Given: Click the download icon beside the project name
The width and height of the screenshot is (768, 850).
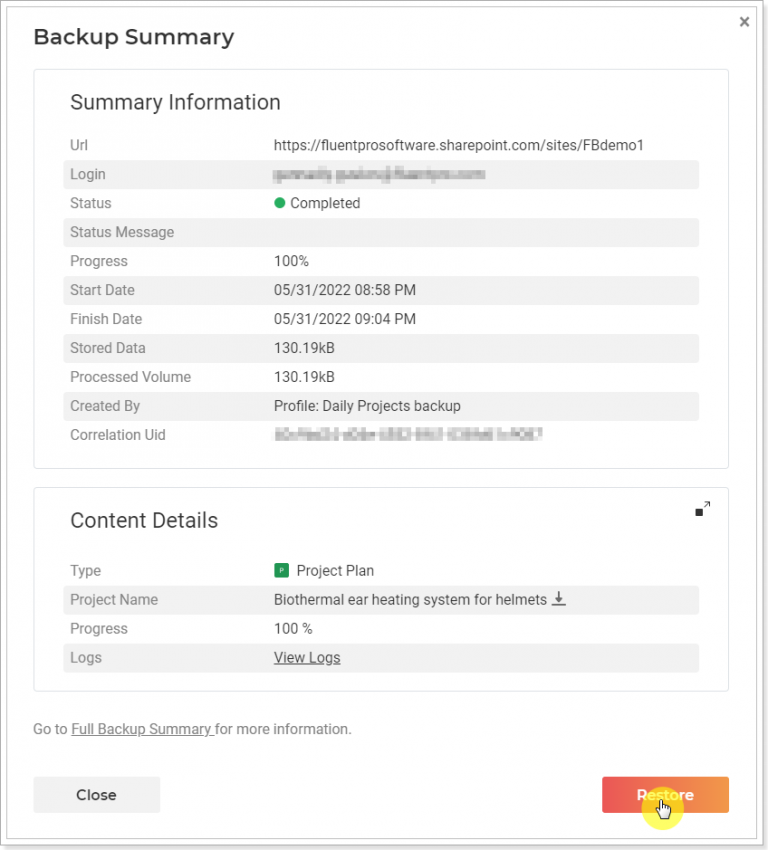Looking at the screenshot, I should click(560, 600).
